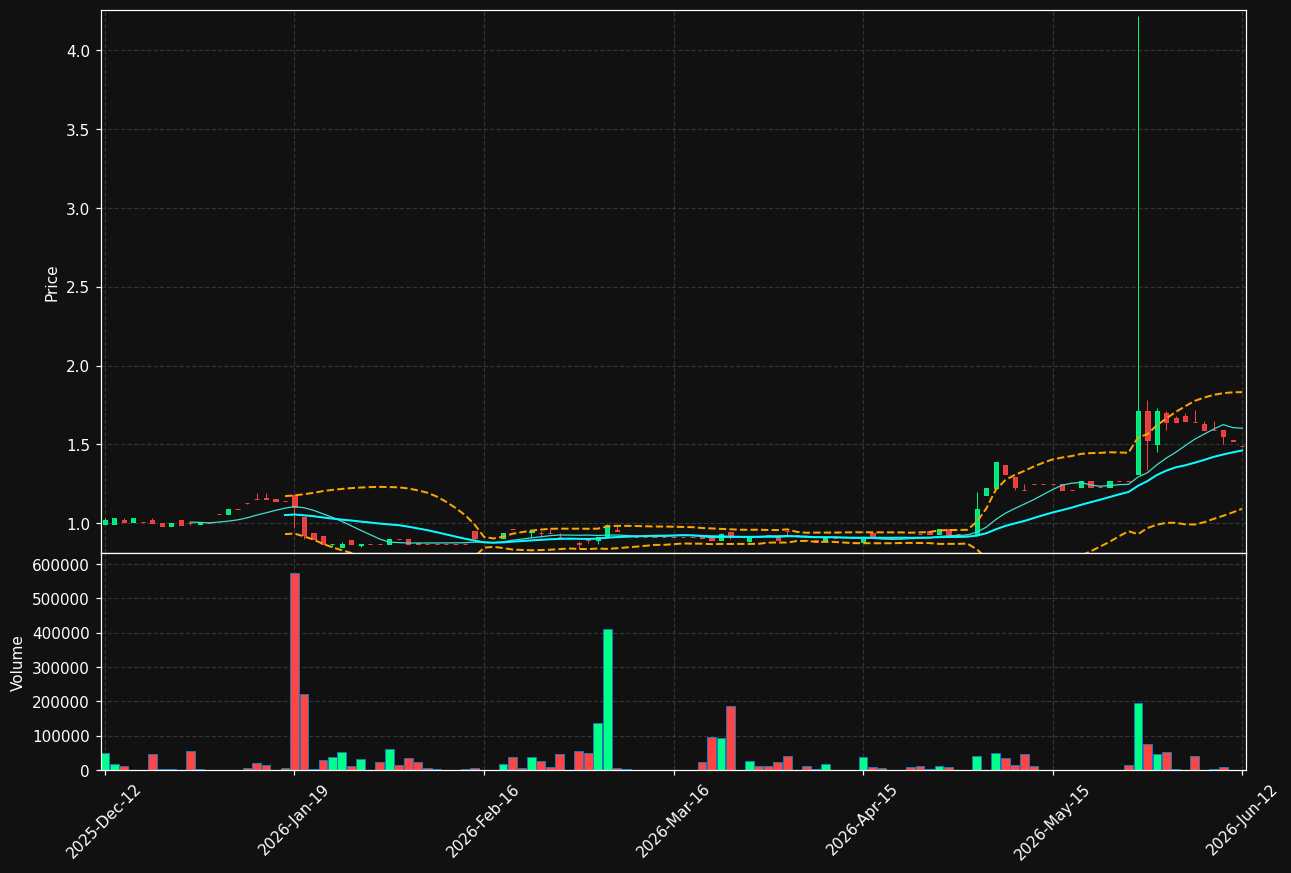Click the 1.5 price tick label
The height and width of the screenshot is (873, 1291).
(78, 445)
